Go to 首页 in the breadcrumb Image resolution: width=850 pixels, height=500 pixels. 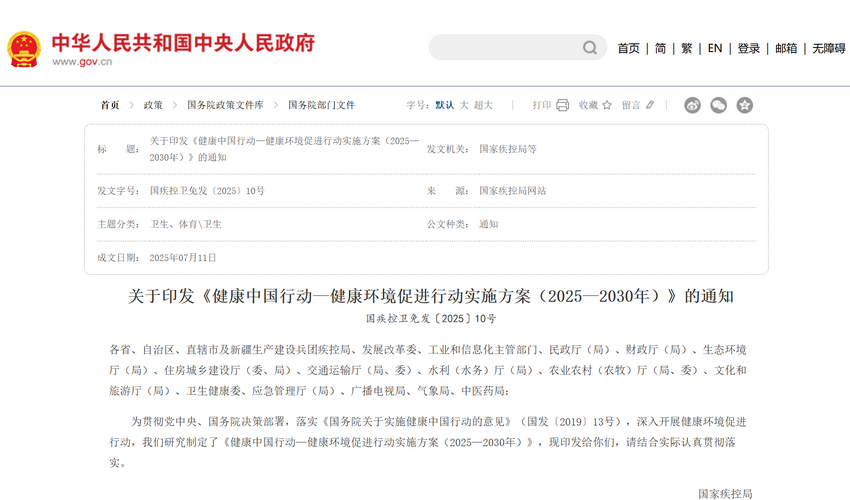point(110,105)
